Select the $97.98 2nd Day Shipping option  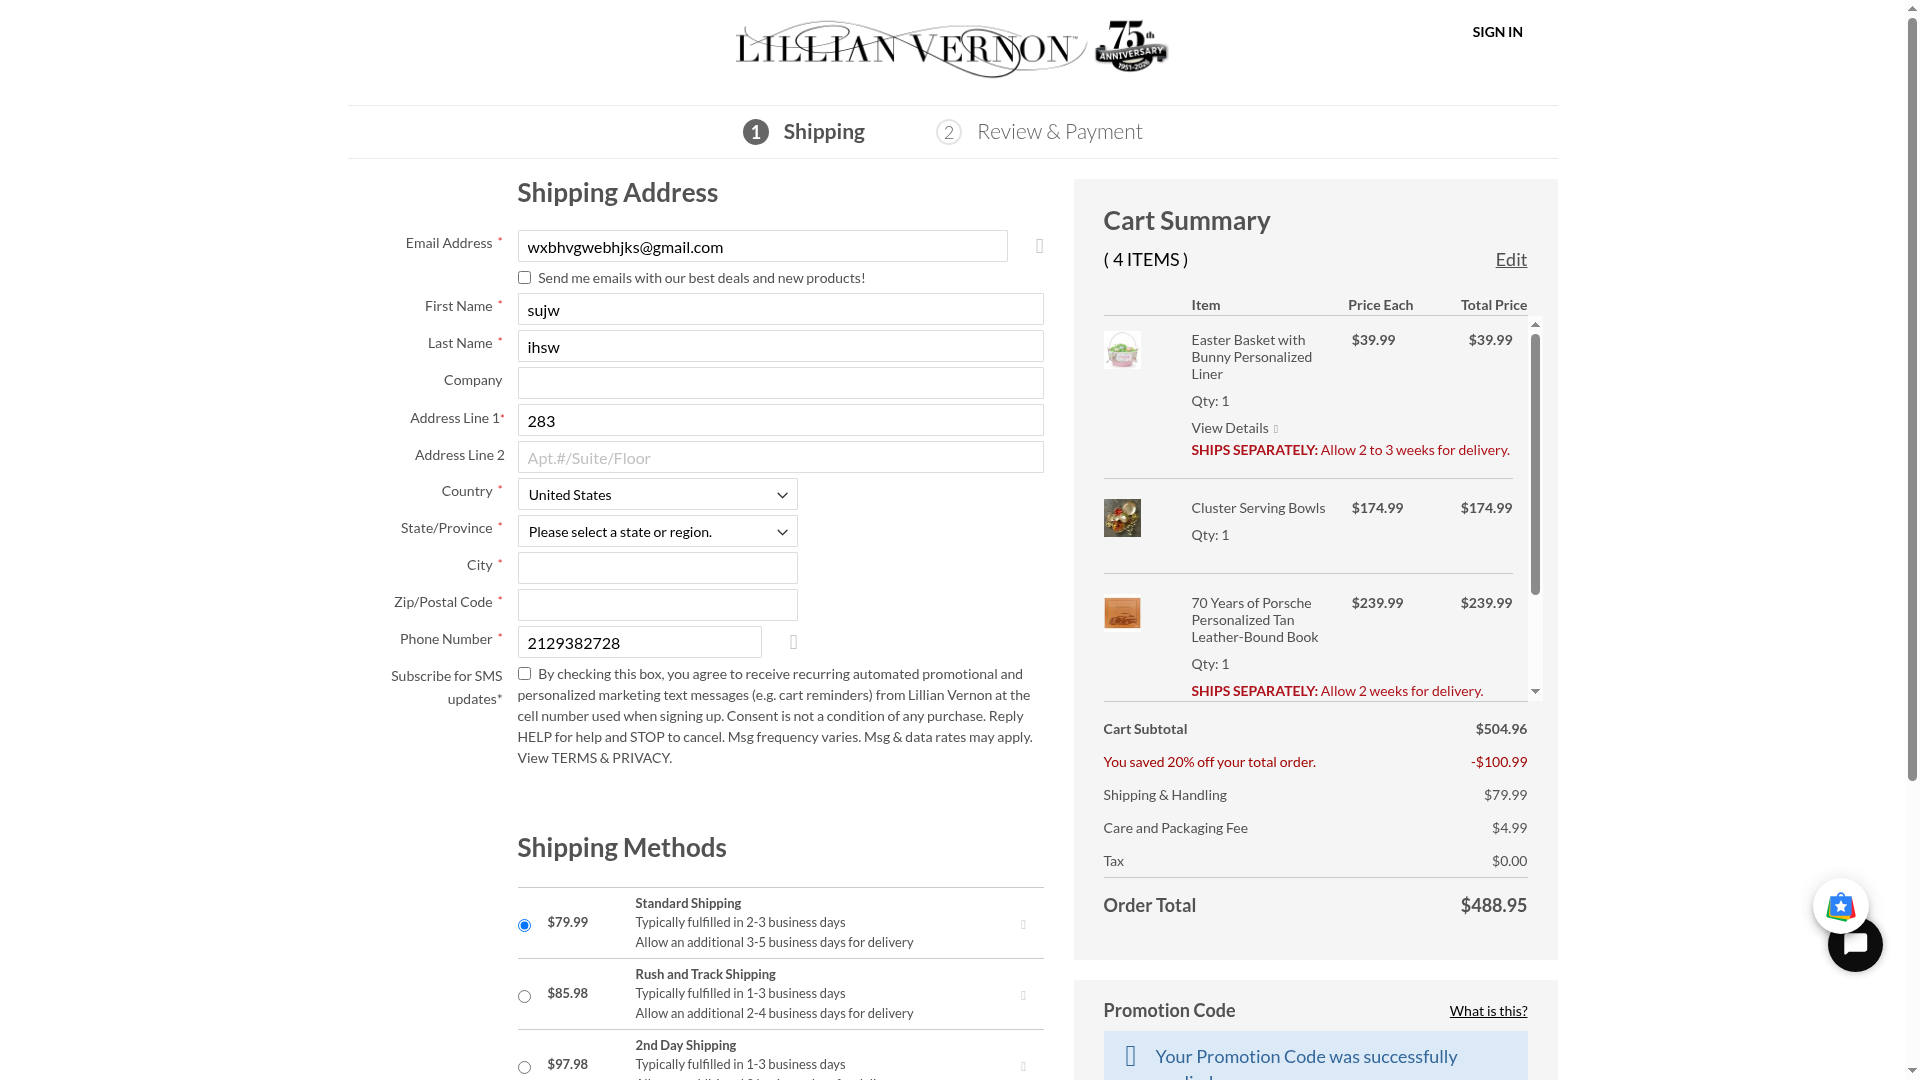pyautogui.click(x=524, y=1068)
